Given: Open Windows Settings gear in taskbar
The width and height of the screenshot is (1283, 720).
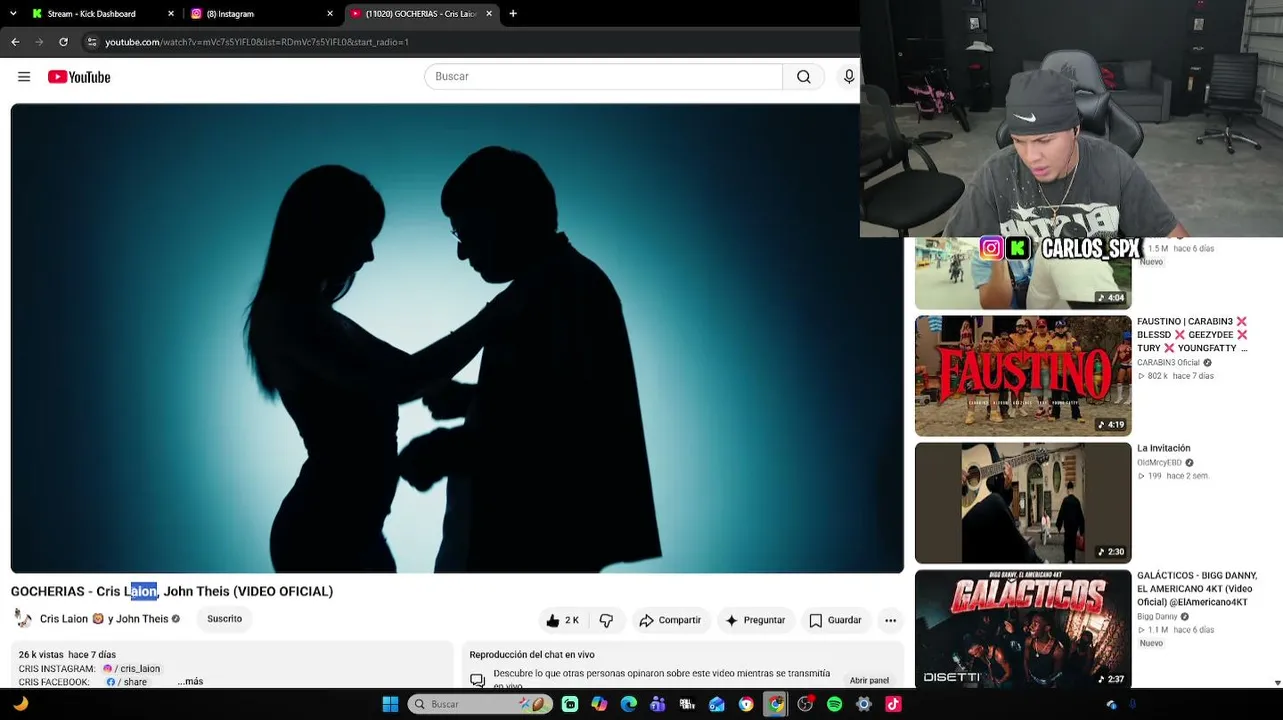Looking at the screenshot, I should point(864,704).
